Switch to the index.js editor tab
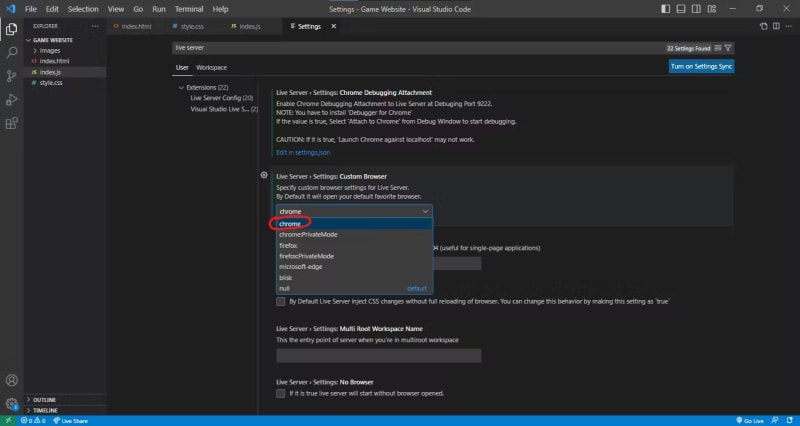The image size is (800, 426). pos(250,26)
